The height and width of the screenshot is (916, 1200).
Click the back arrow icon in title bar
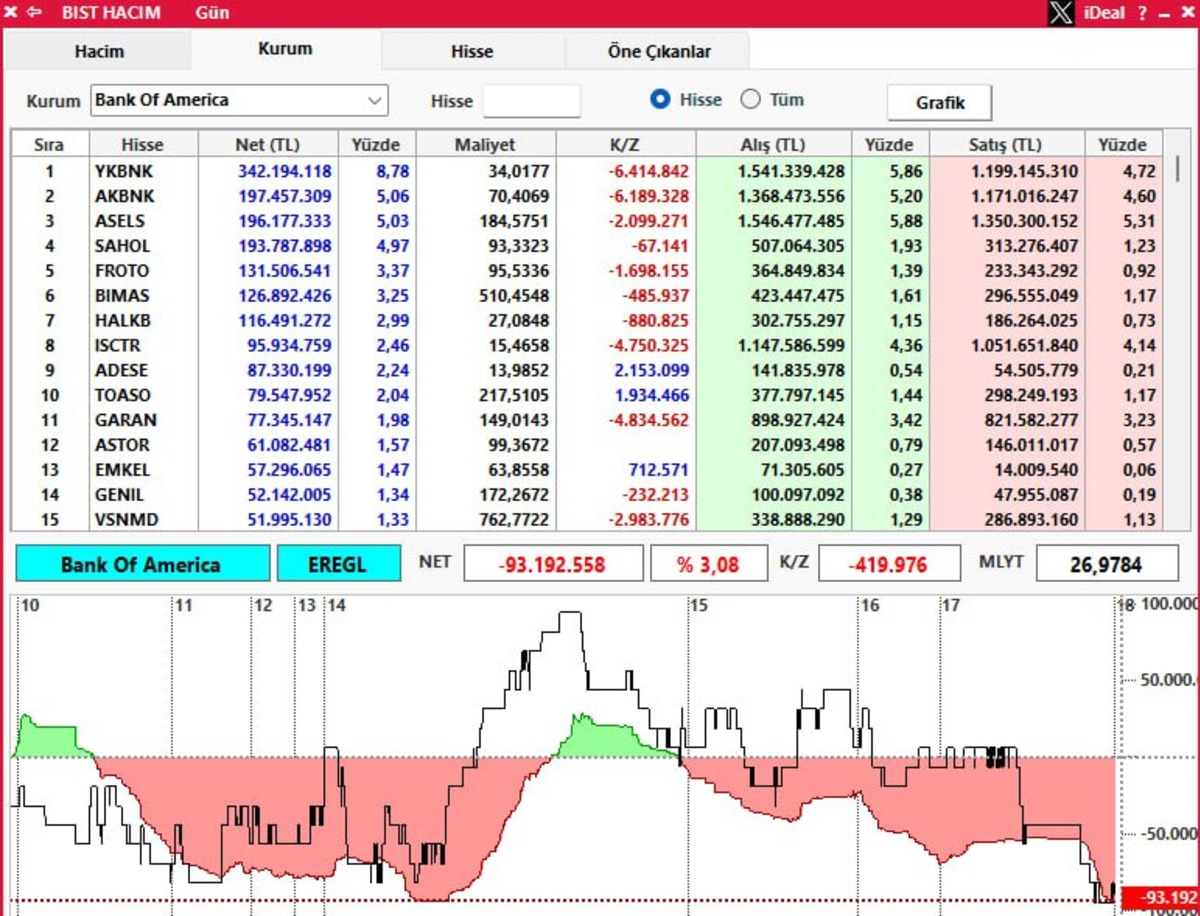[x=34, y=13]
